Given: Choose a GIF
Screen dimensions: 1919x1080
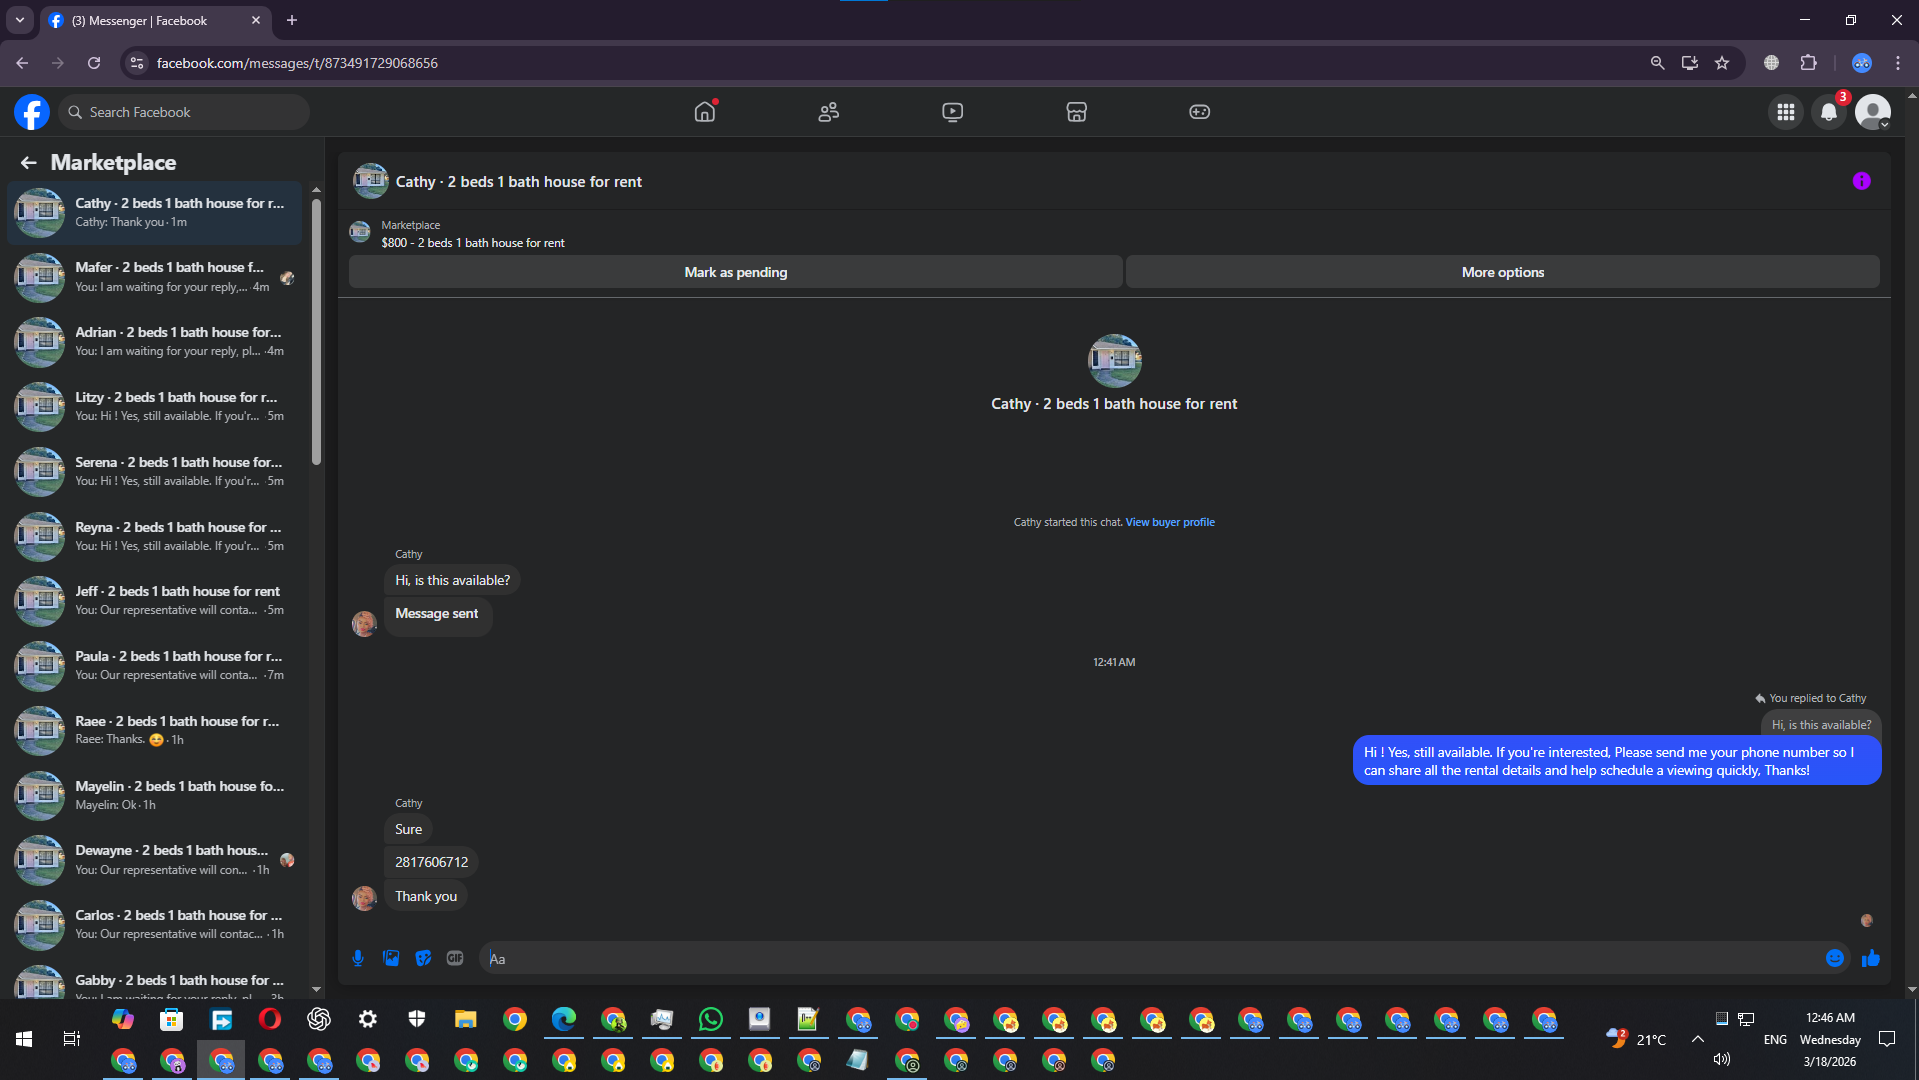Looking at the screenshot, I should (455, 958).
